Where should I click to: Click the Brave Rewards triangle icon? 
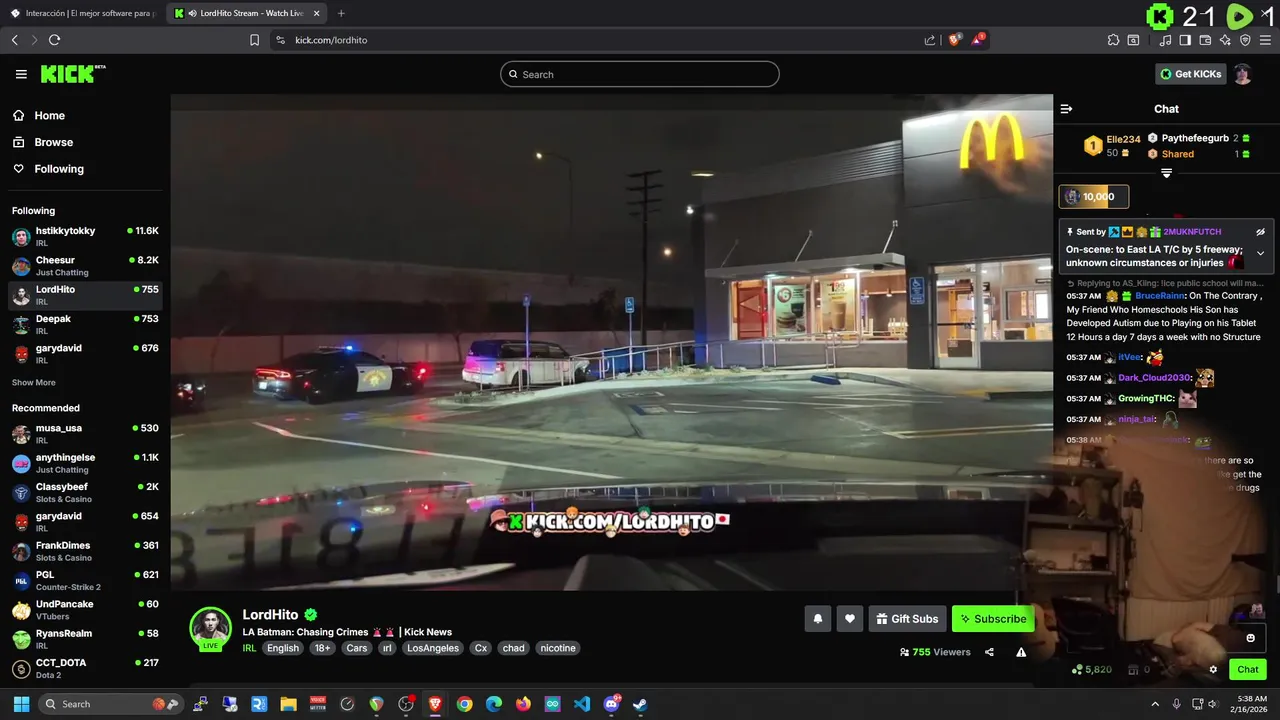[978, 40]
